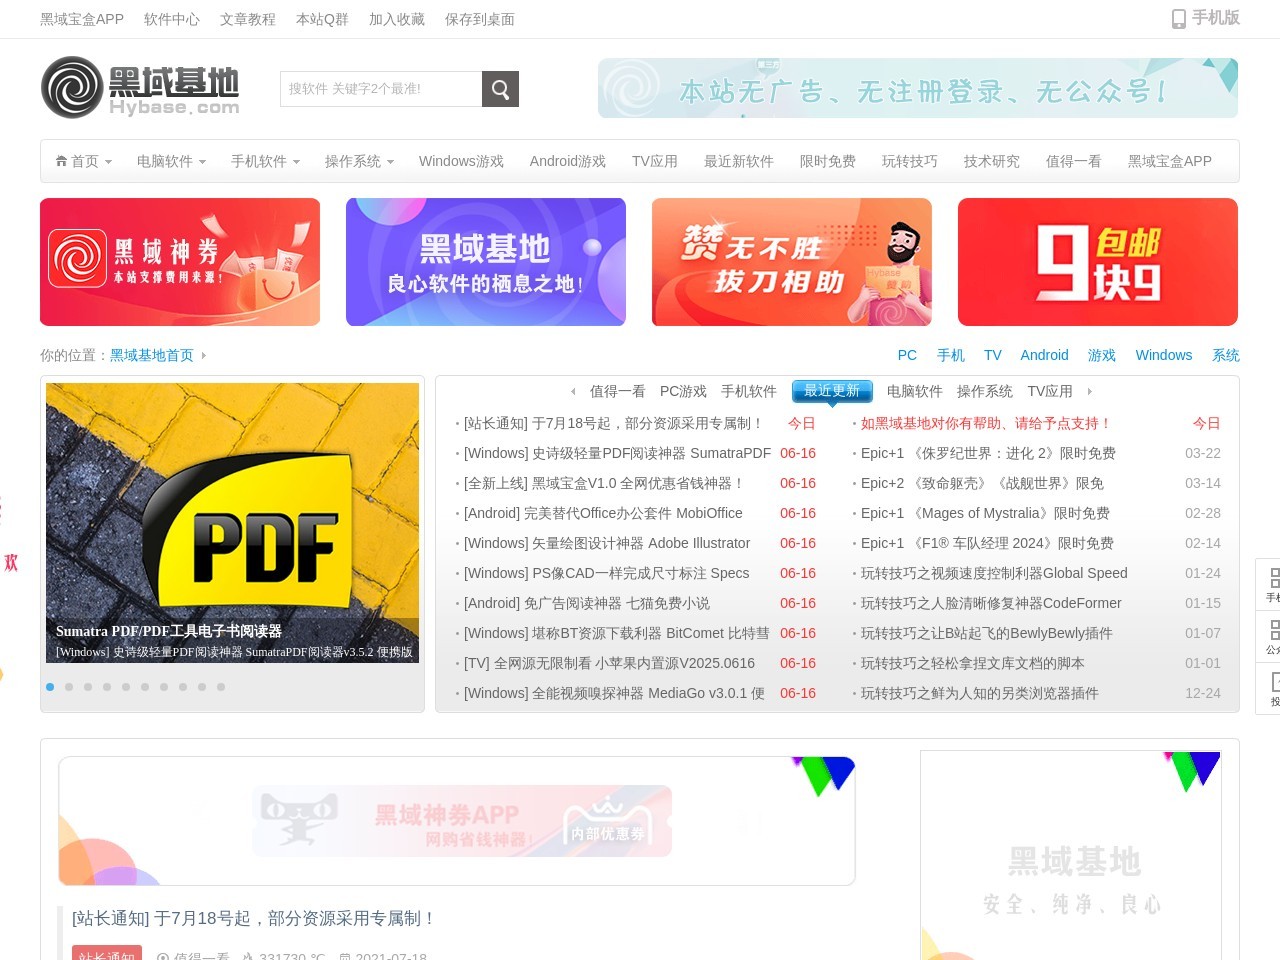Open 技术研究 in the navigation bar
Screen dimensions: 1280x960
point(992,161)
